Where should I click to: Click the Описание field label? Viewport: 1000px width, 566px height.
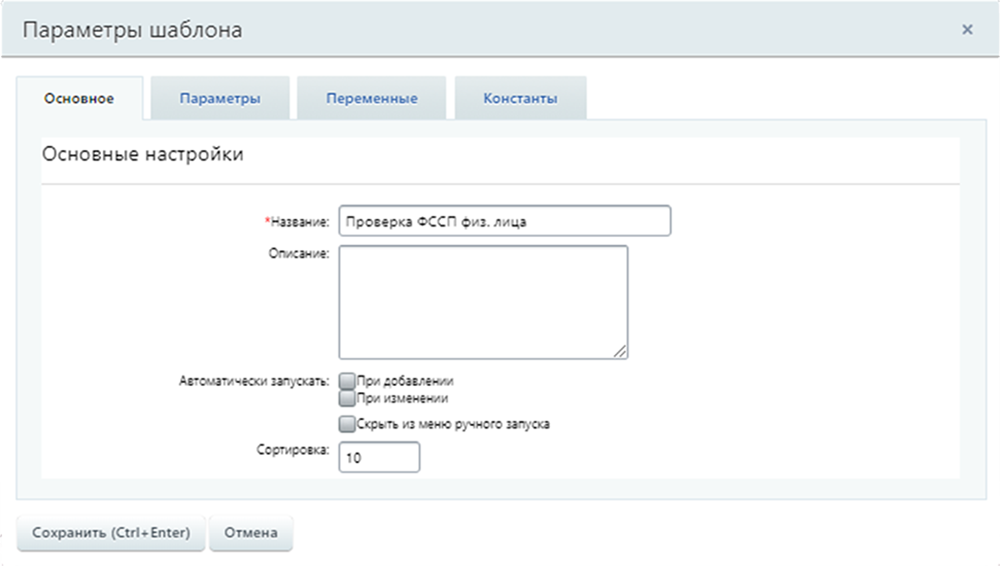(302, 254)
